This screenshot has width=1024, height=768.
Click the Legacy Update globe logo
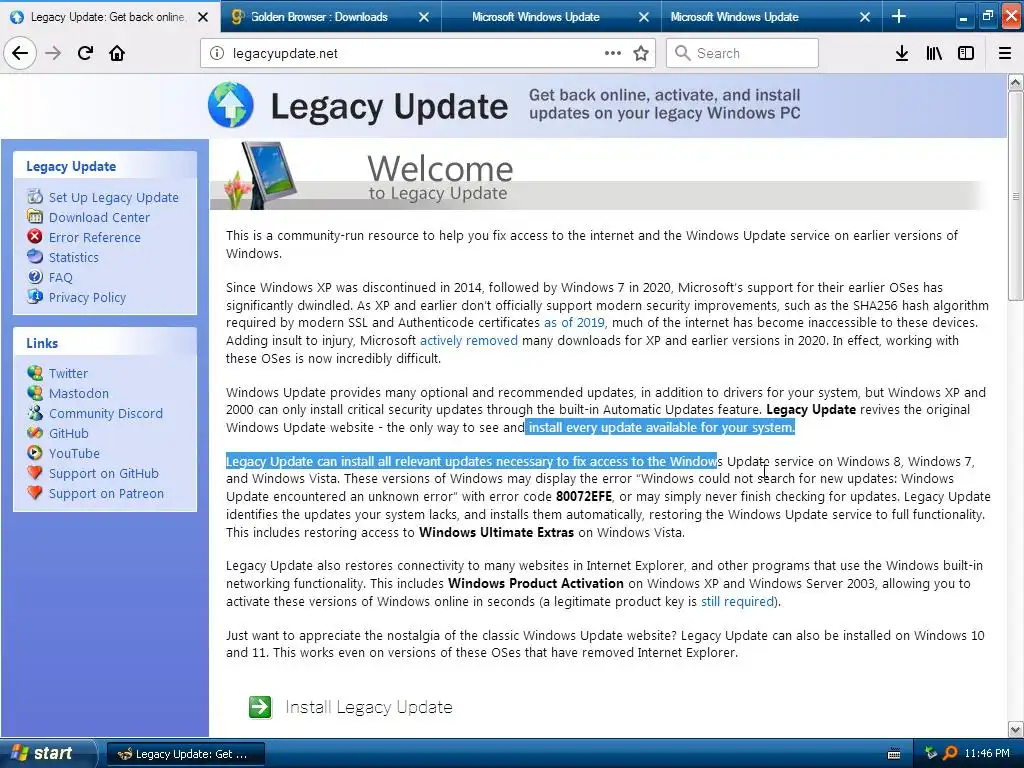[231, 104]
